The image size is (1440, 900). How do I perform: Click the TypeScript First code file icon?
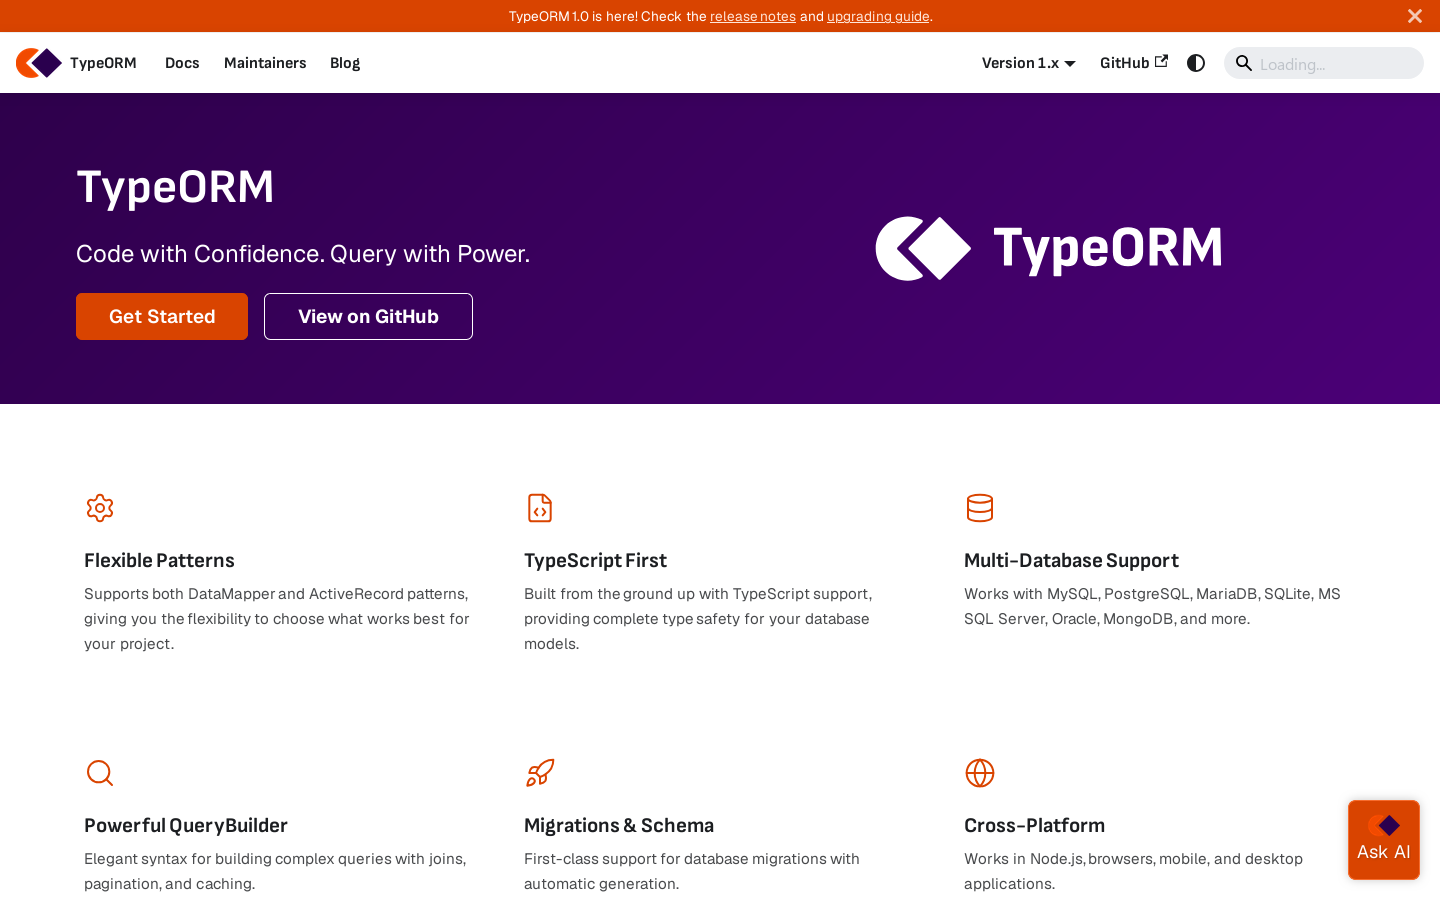(x=540, y=508)
